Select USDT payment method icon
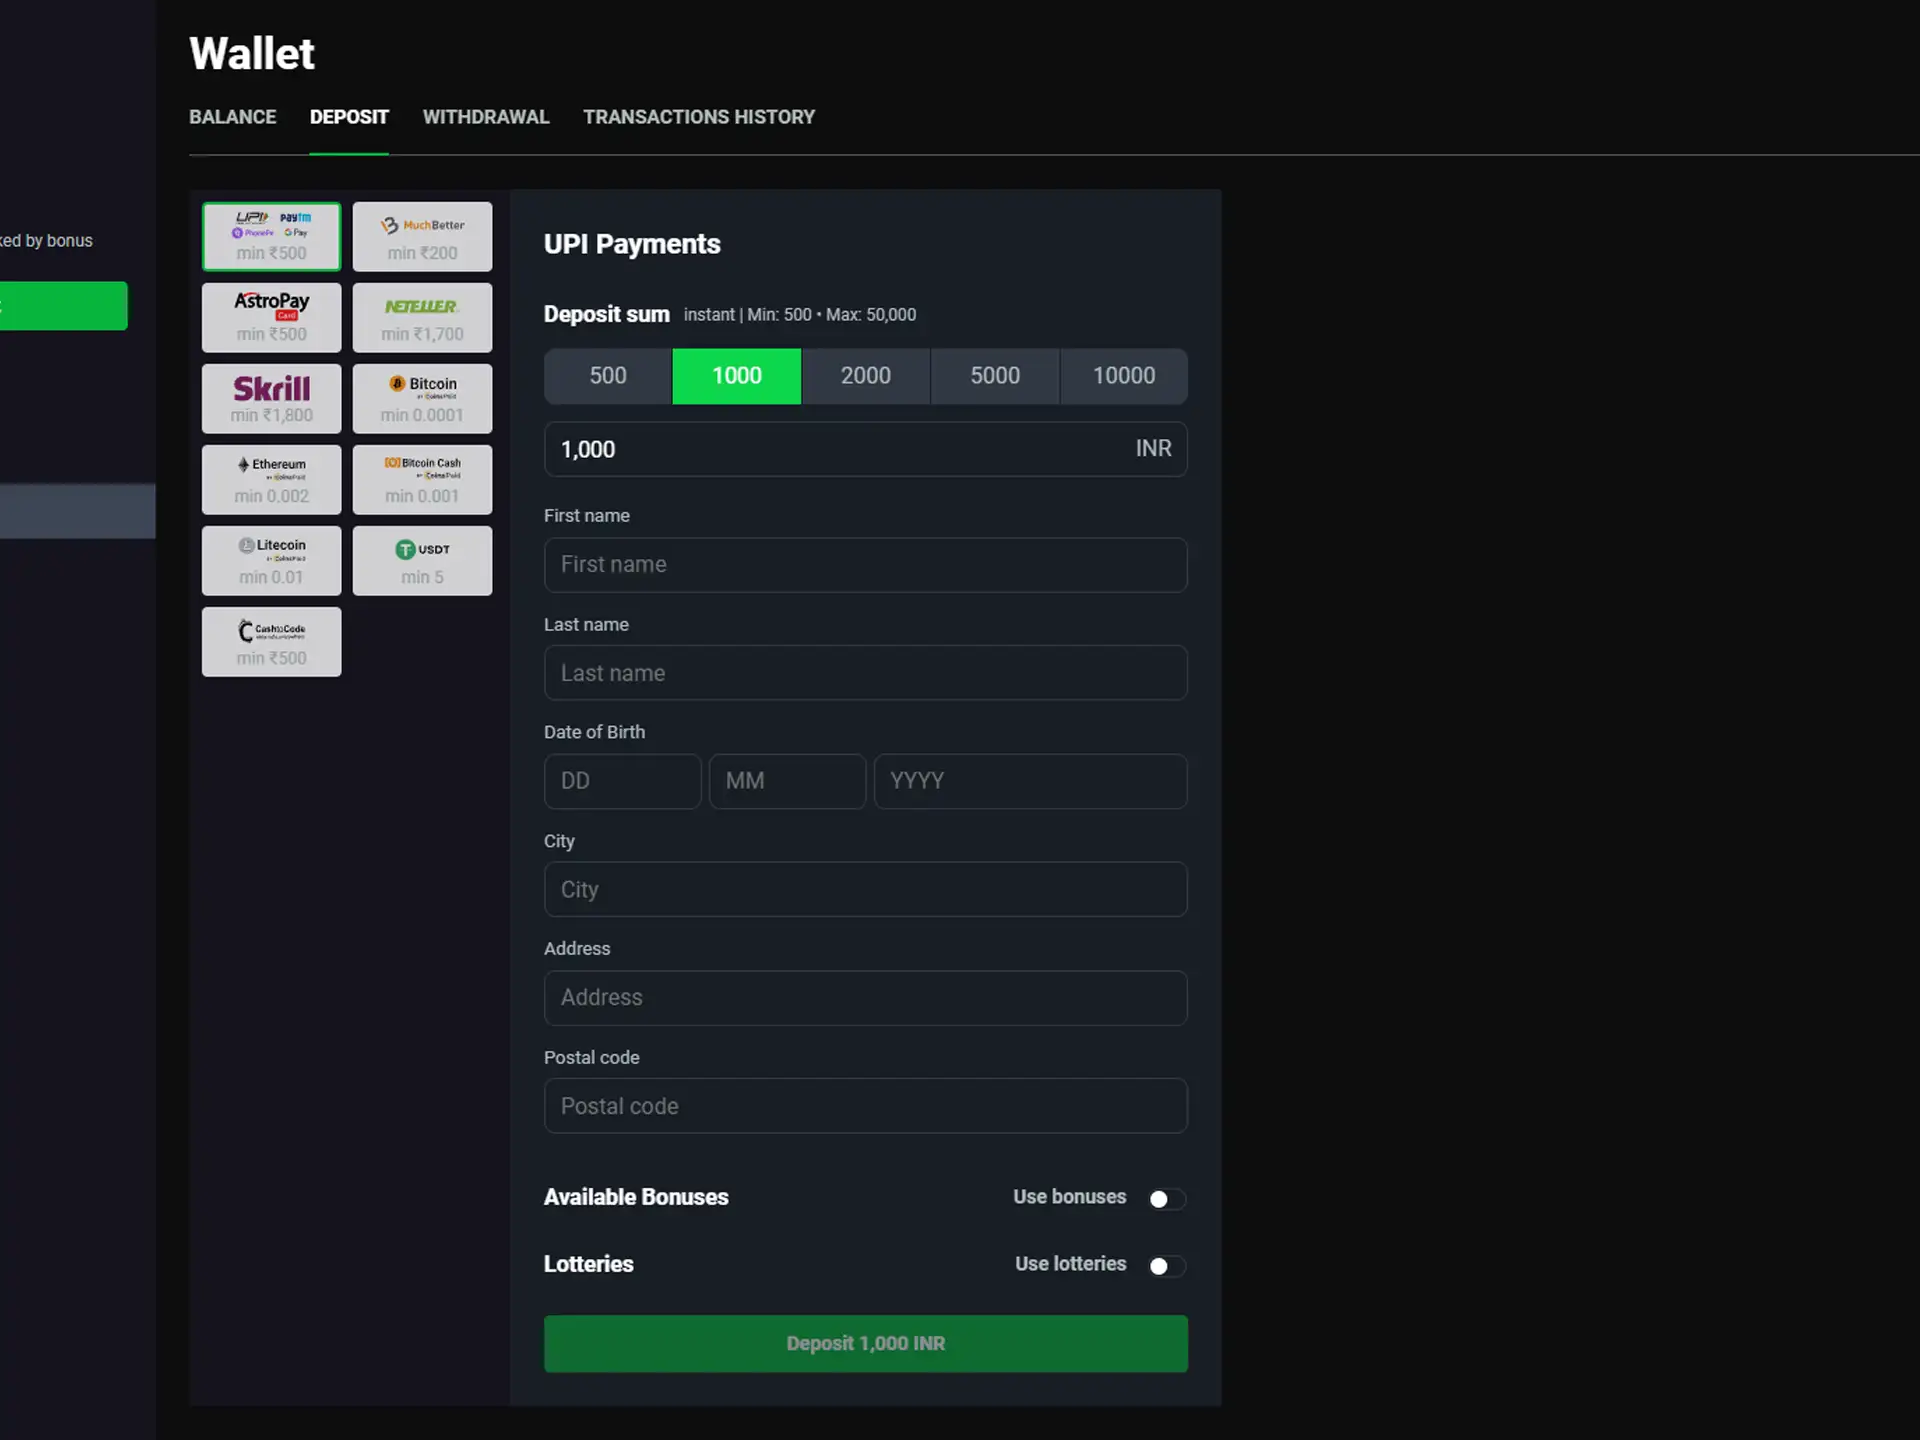1920x1440 pixels. (422, 560)
